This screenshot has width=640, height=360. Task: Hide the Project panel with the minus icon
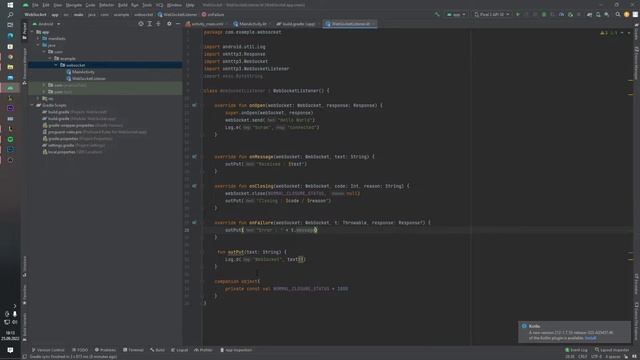point(178,24)
